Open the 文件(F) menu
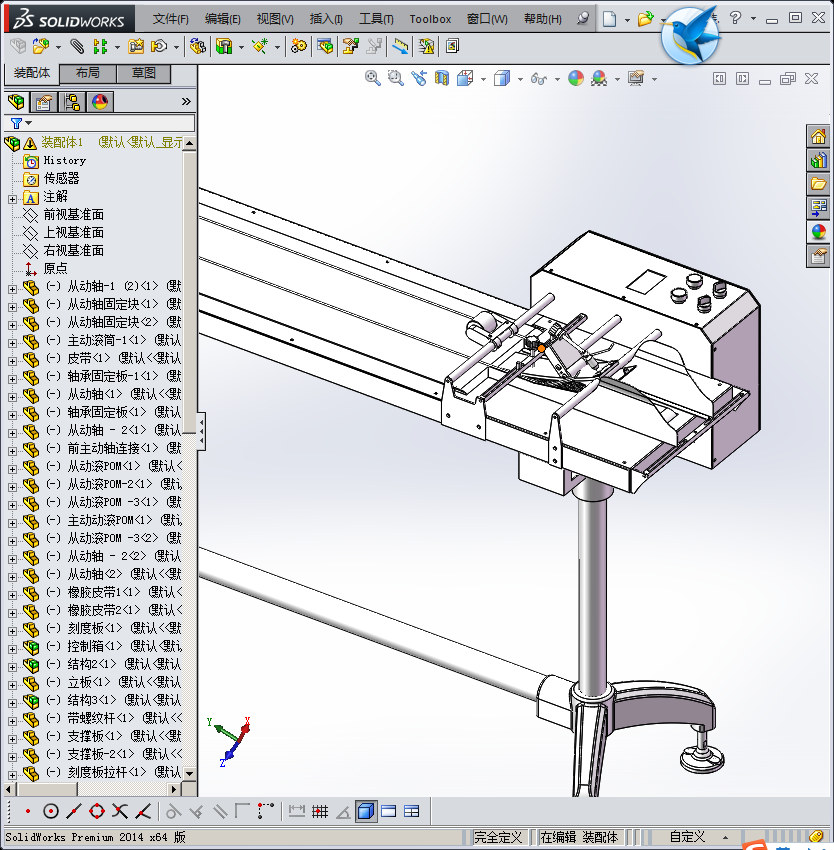 point(171,19)
